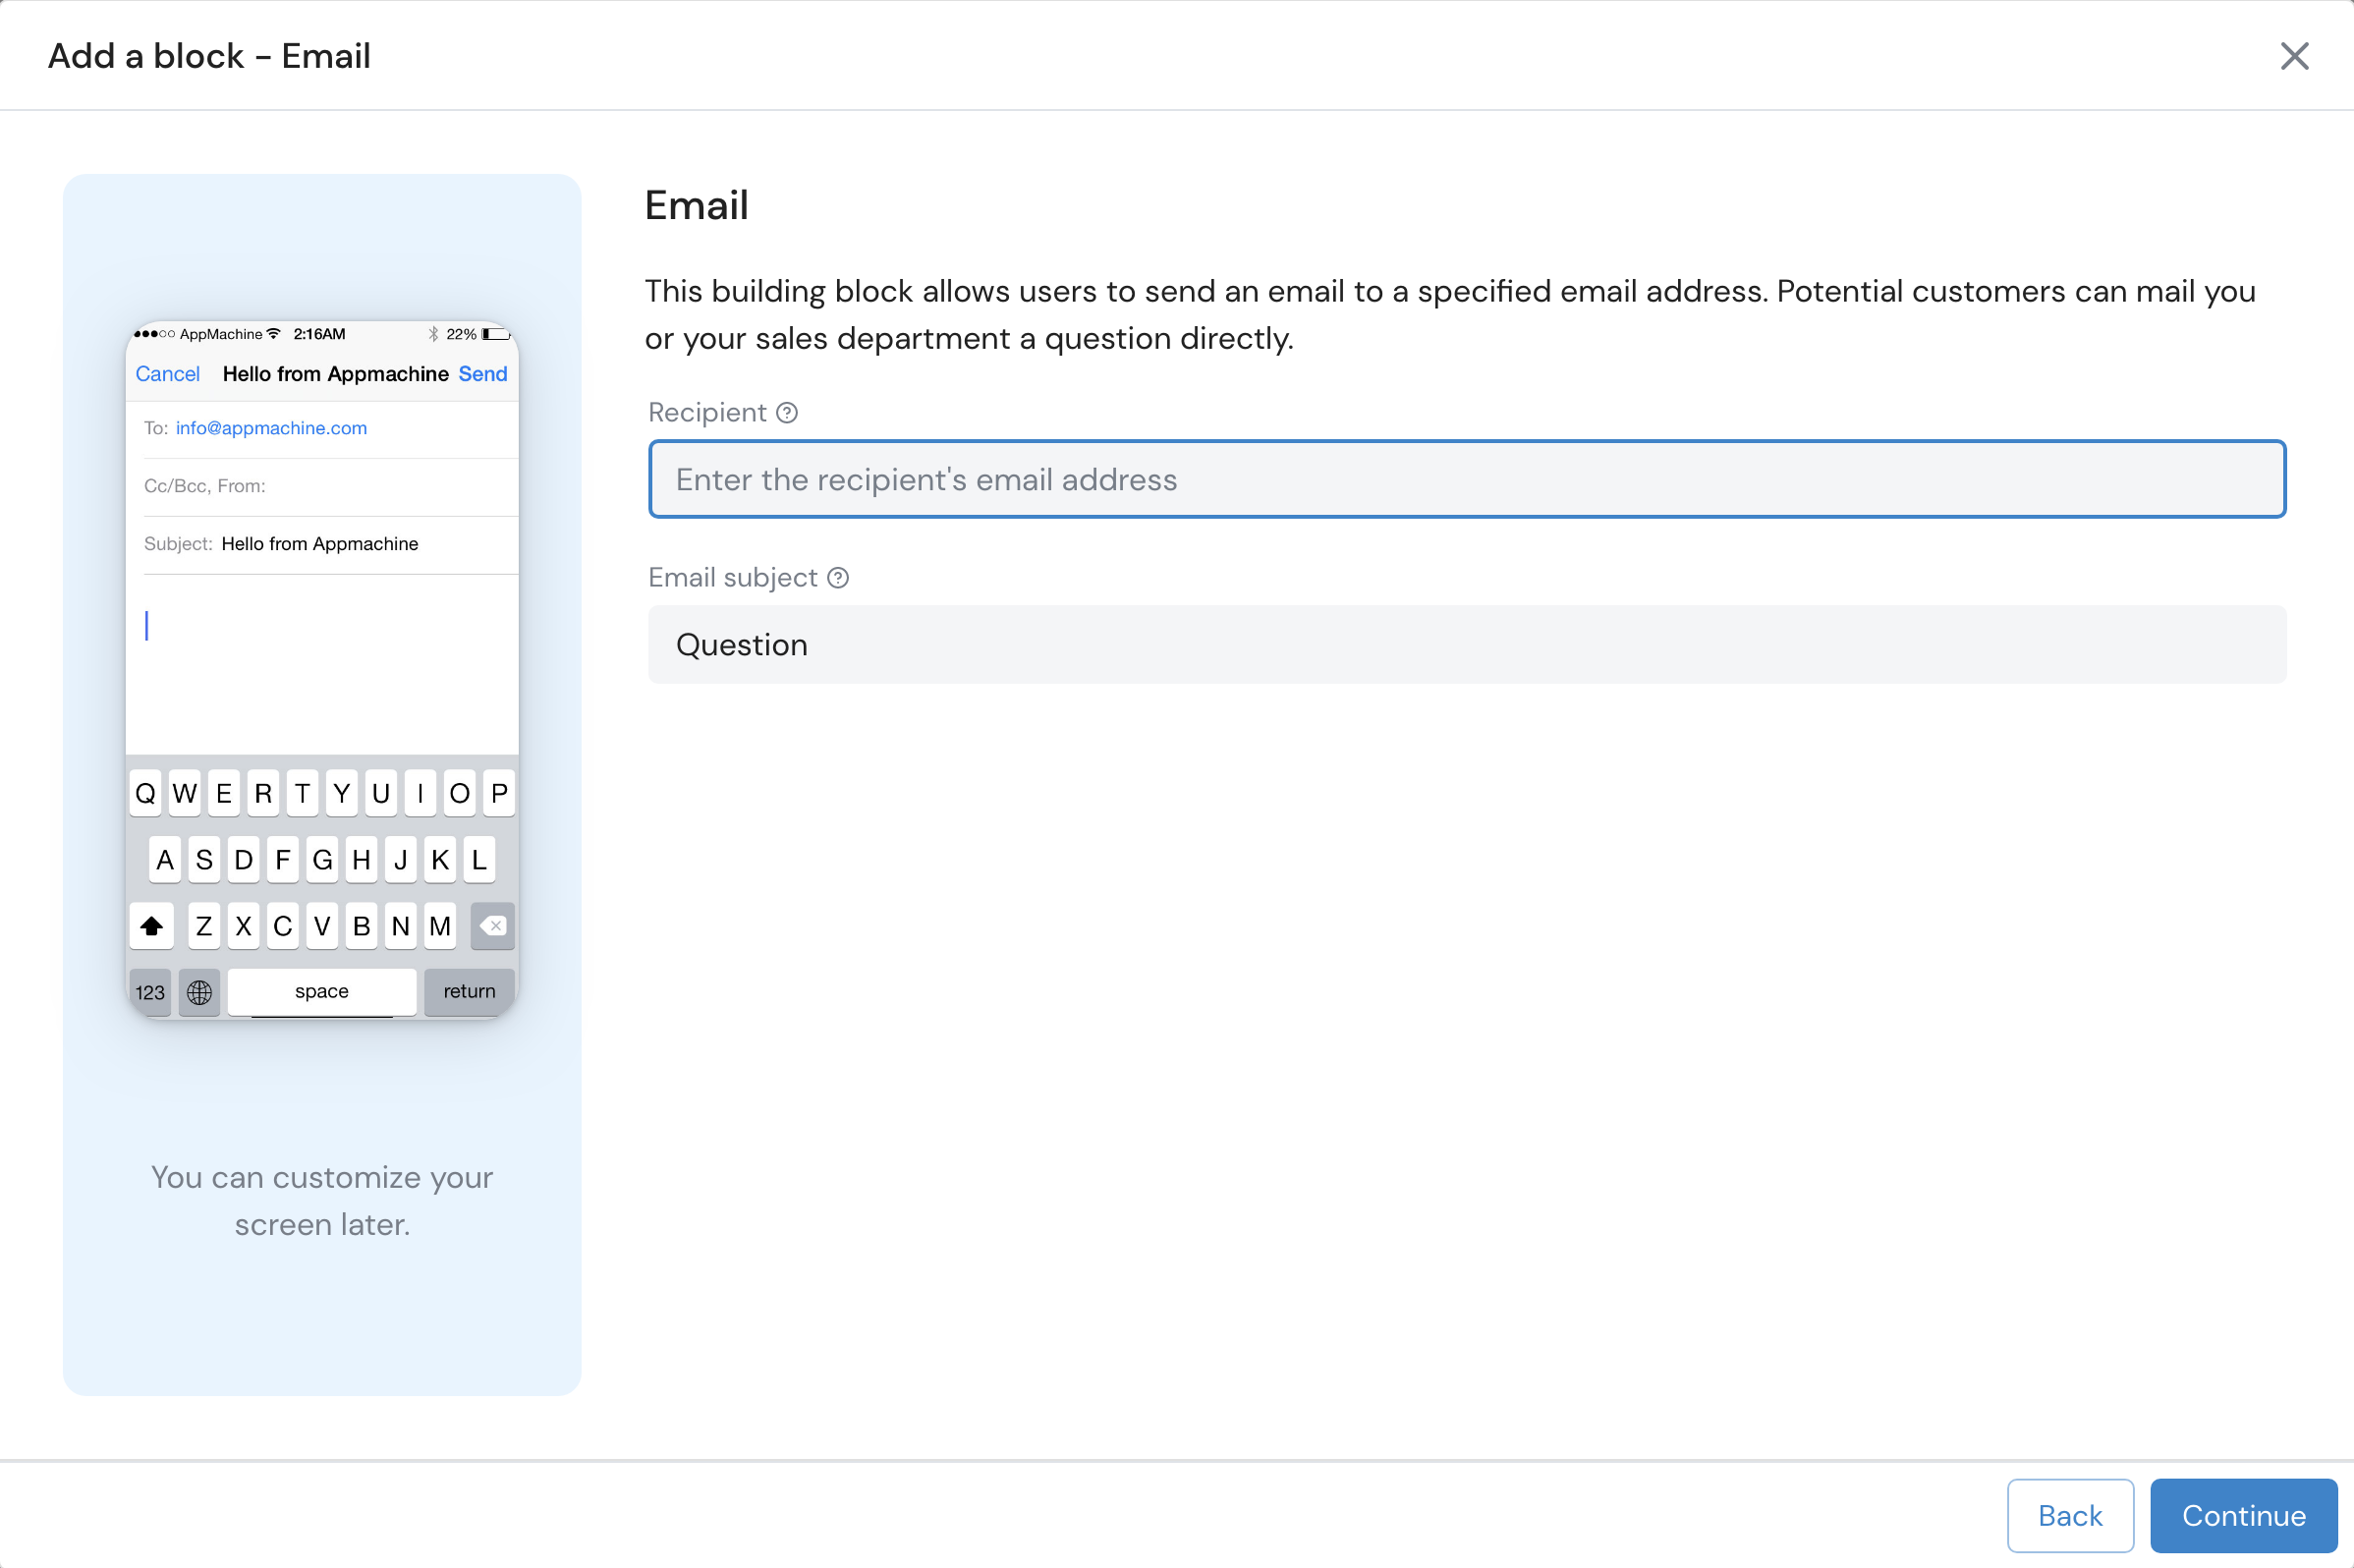2354x1568 pixels.
Task: Click Send in the phone mockup header
Action: point(483,374)
